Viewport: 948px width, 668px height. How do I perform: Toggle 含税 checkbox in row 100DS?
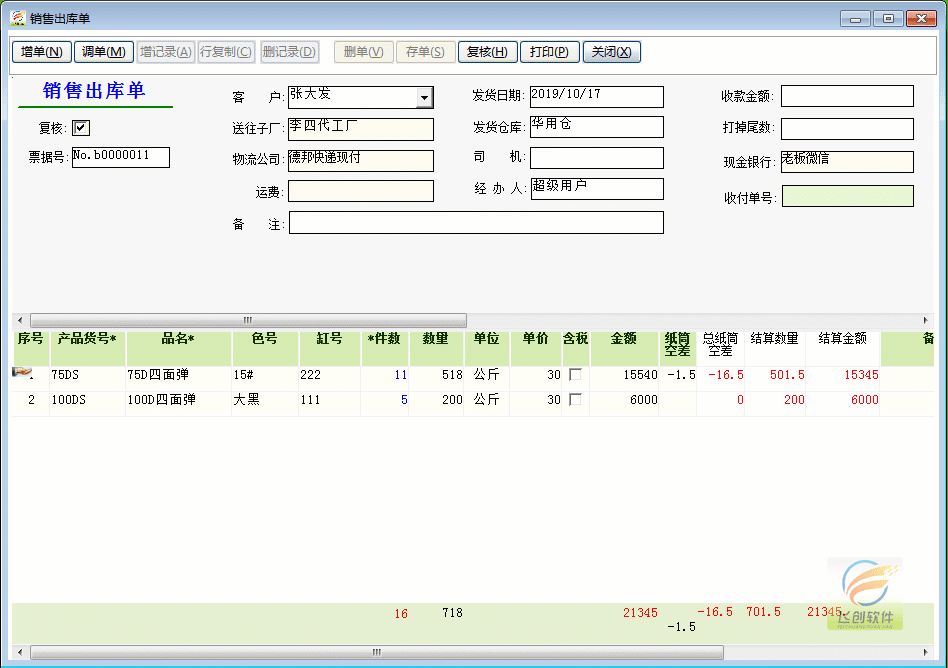(576, 400)
